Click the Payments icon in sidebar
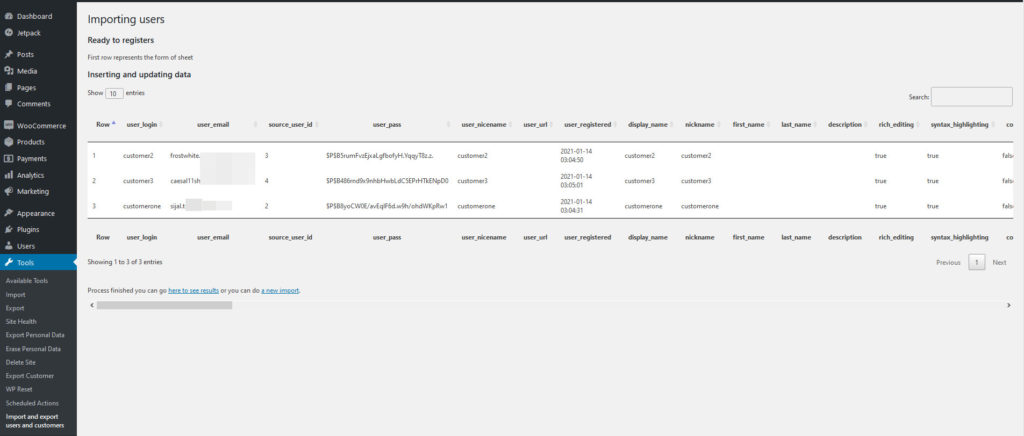This screenshot has width=1024, height=436. tap(8, 159)
